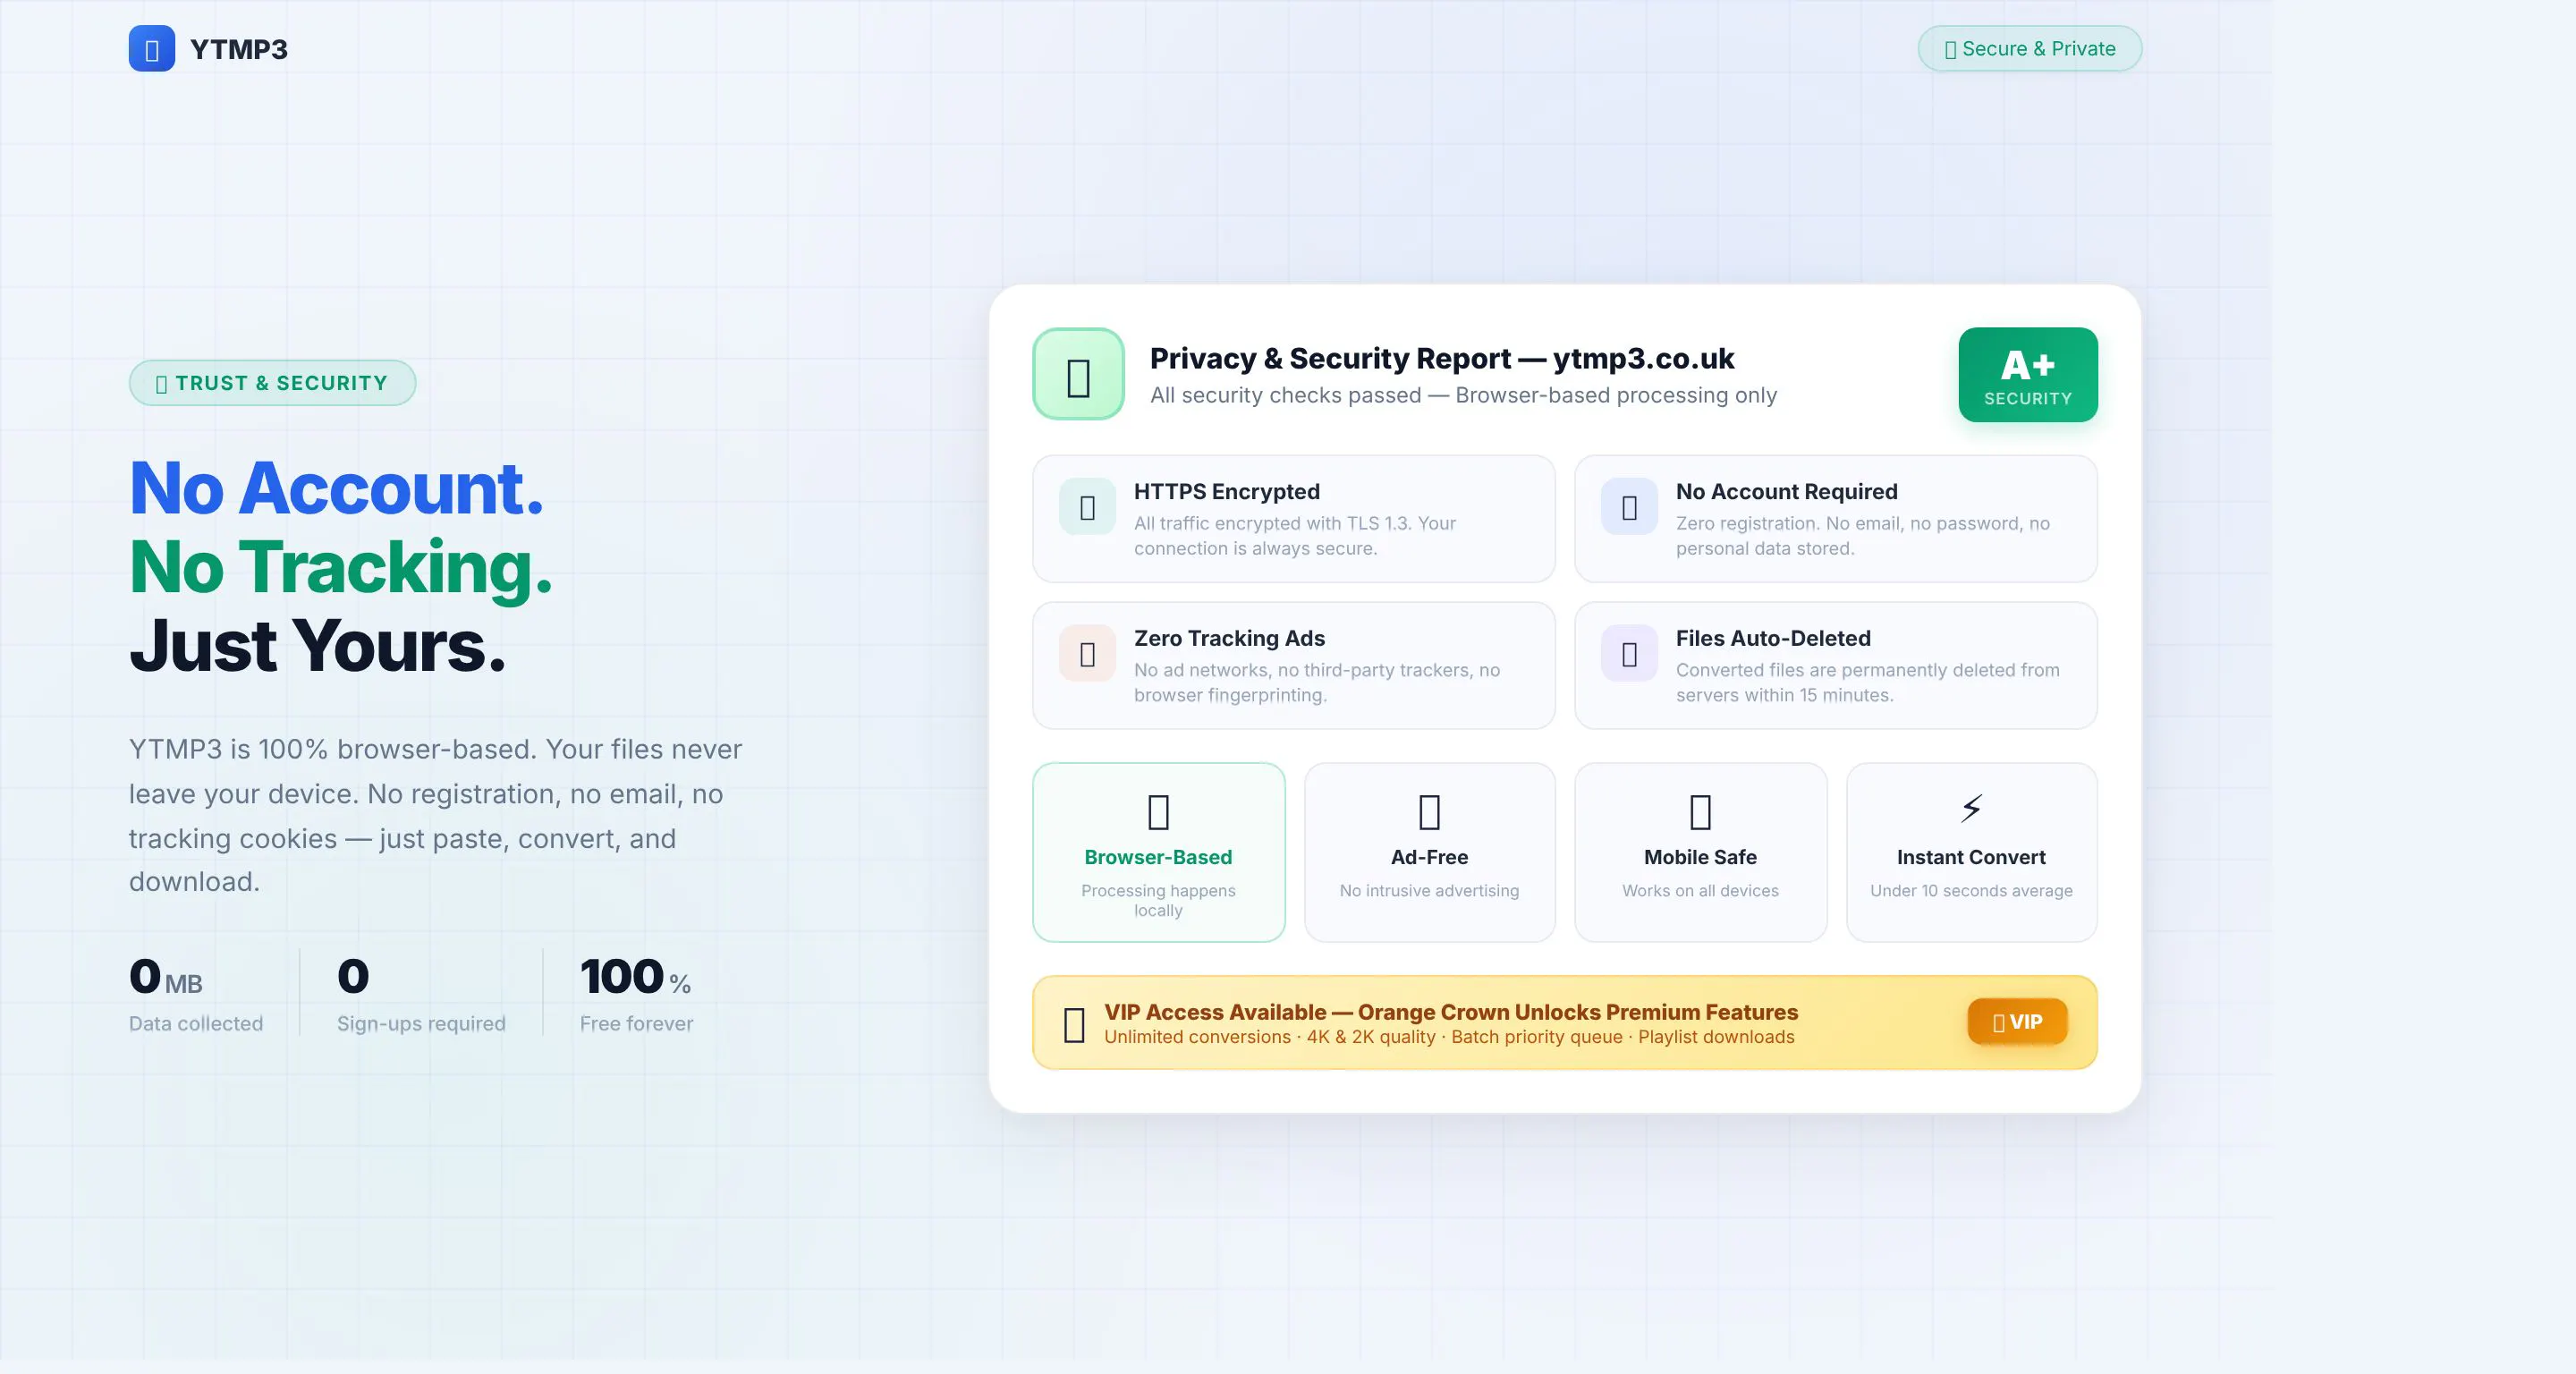The height and width of the screenshot is (1374, 2576).
Task: Click the "YTMP3 is 100% browser-based" paragraph
Action: tap(435, 815)
